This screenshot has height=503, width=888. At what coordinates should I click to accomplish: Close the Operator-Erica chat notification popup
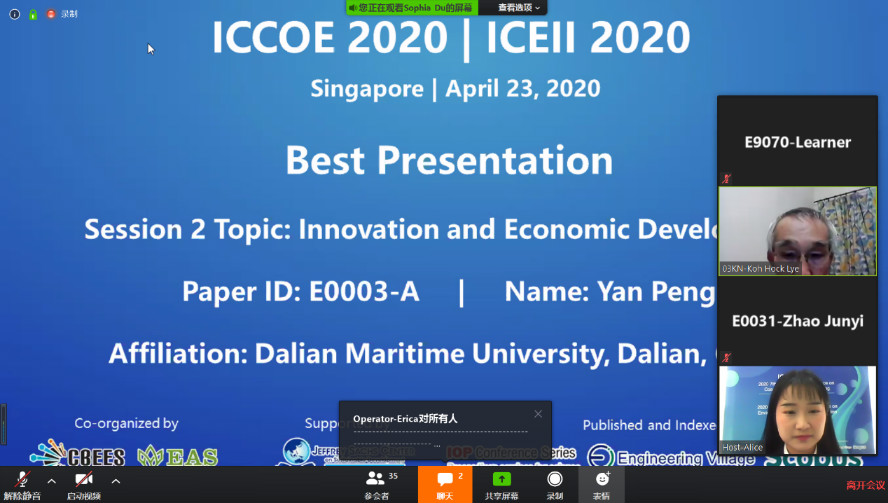[538, 414]
